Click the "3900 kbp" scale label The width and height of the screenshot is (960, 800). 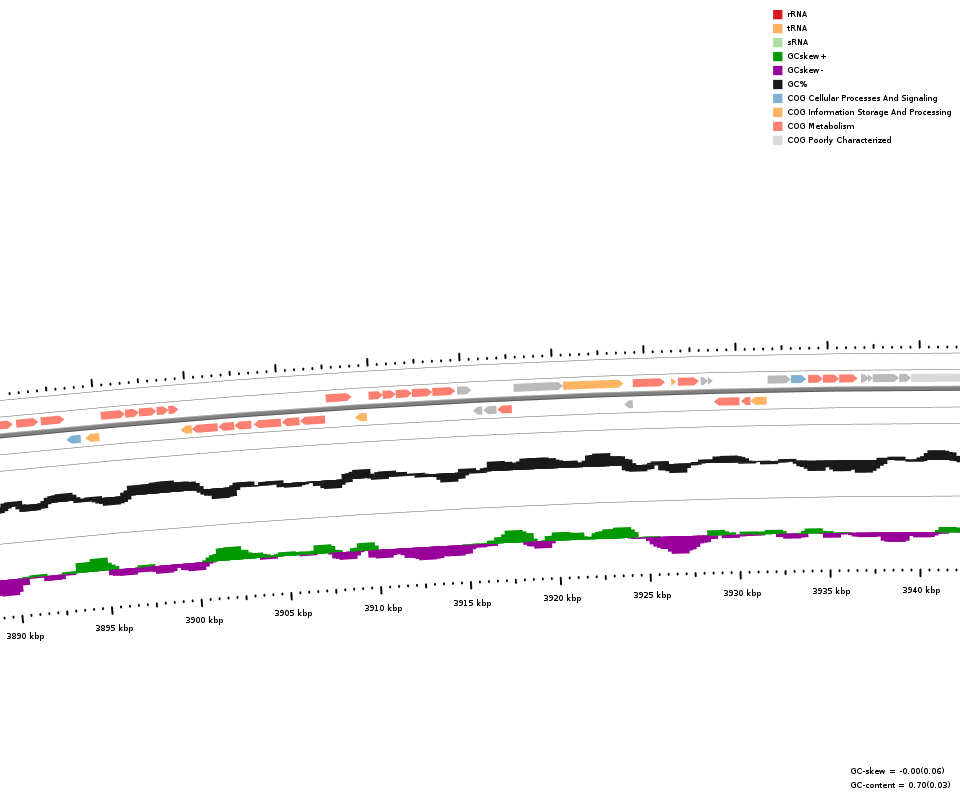[204, 621]
